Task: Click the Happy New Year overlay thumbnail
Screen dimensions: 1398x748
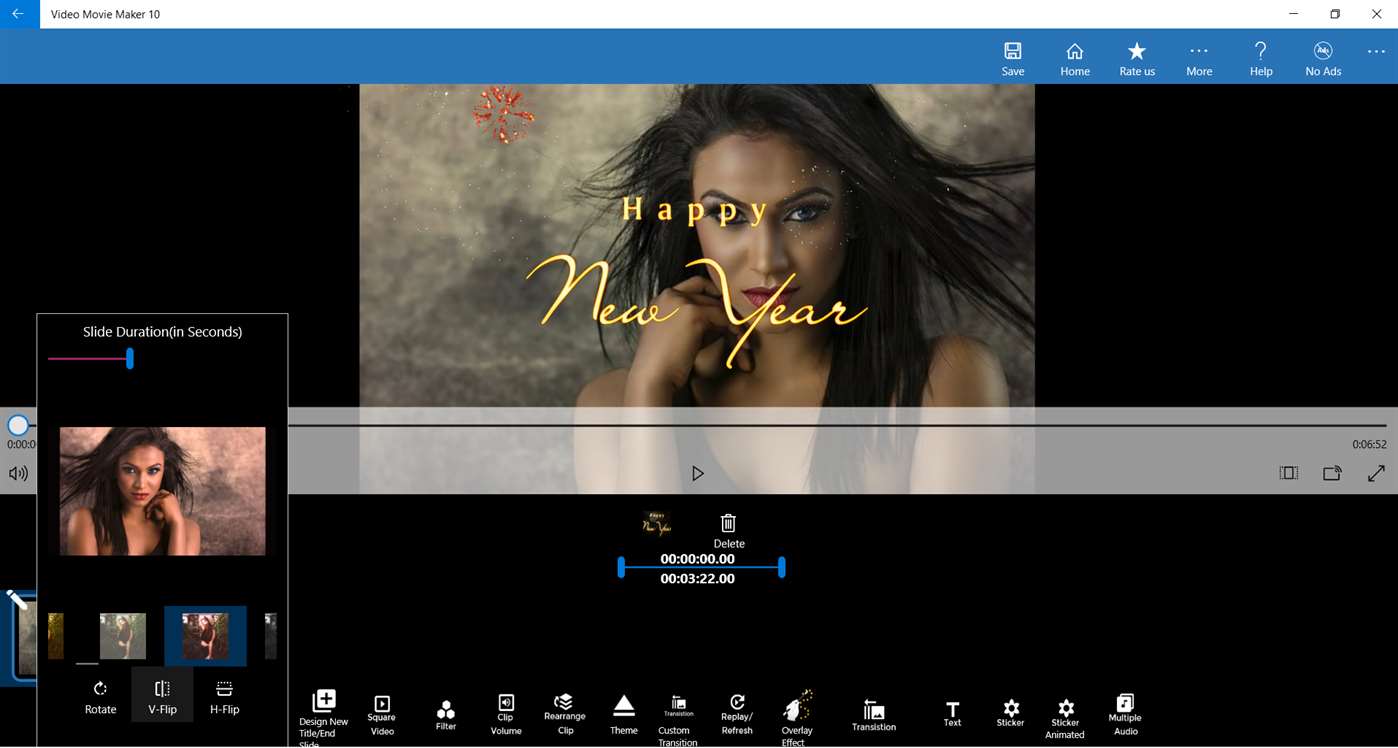Action: click(656, 523)
